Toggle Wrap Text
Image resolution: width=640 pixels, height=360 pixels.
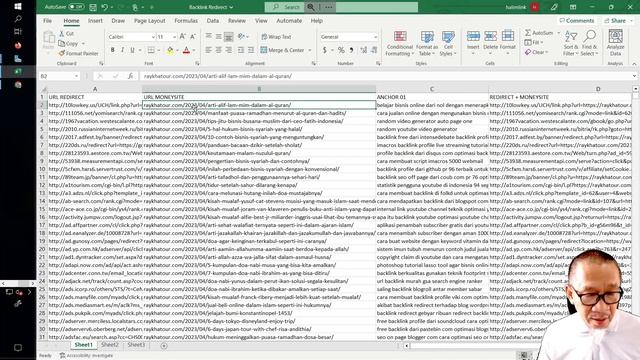click(x=276, y=37)
